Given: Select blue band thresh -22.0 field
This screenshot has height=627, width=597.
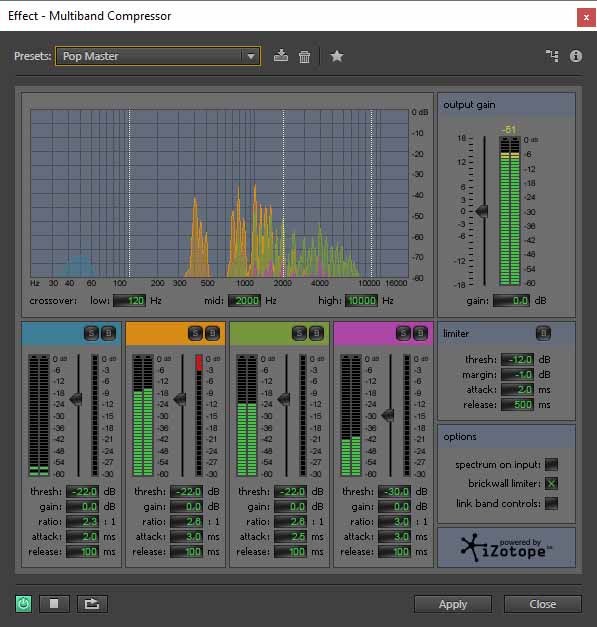Looking at the screenshot, I should point(82,491).
